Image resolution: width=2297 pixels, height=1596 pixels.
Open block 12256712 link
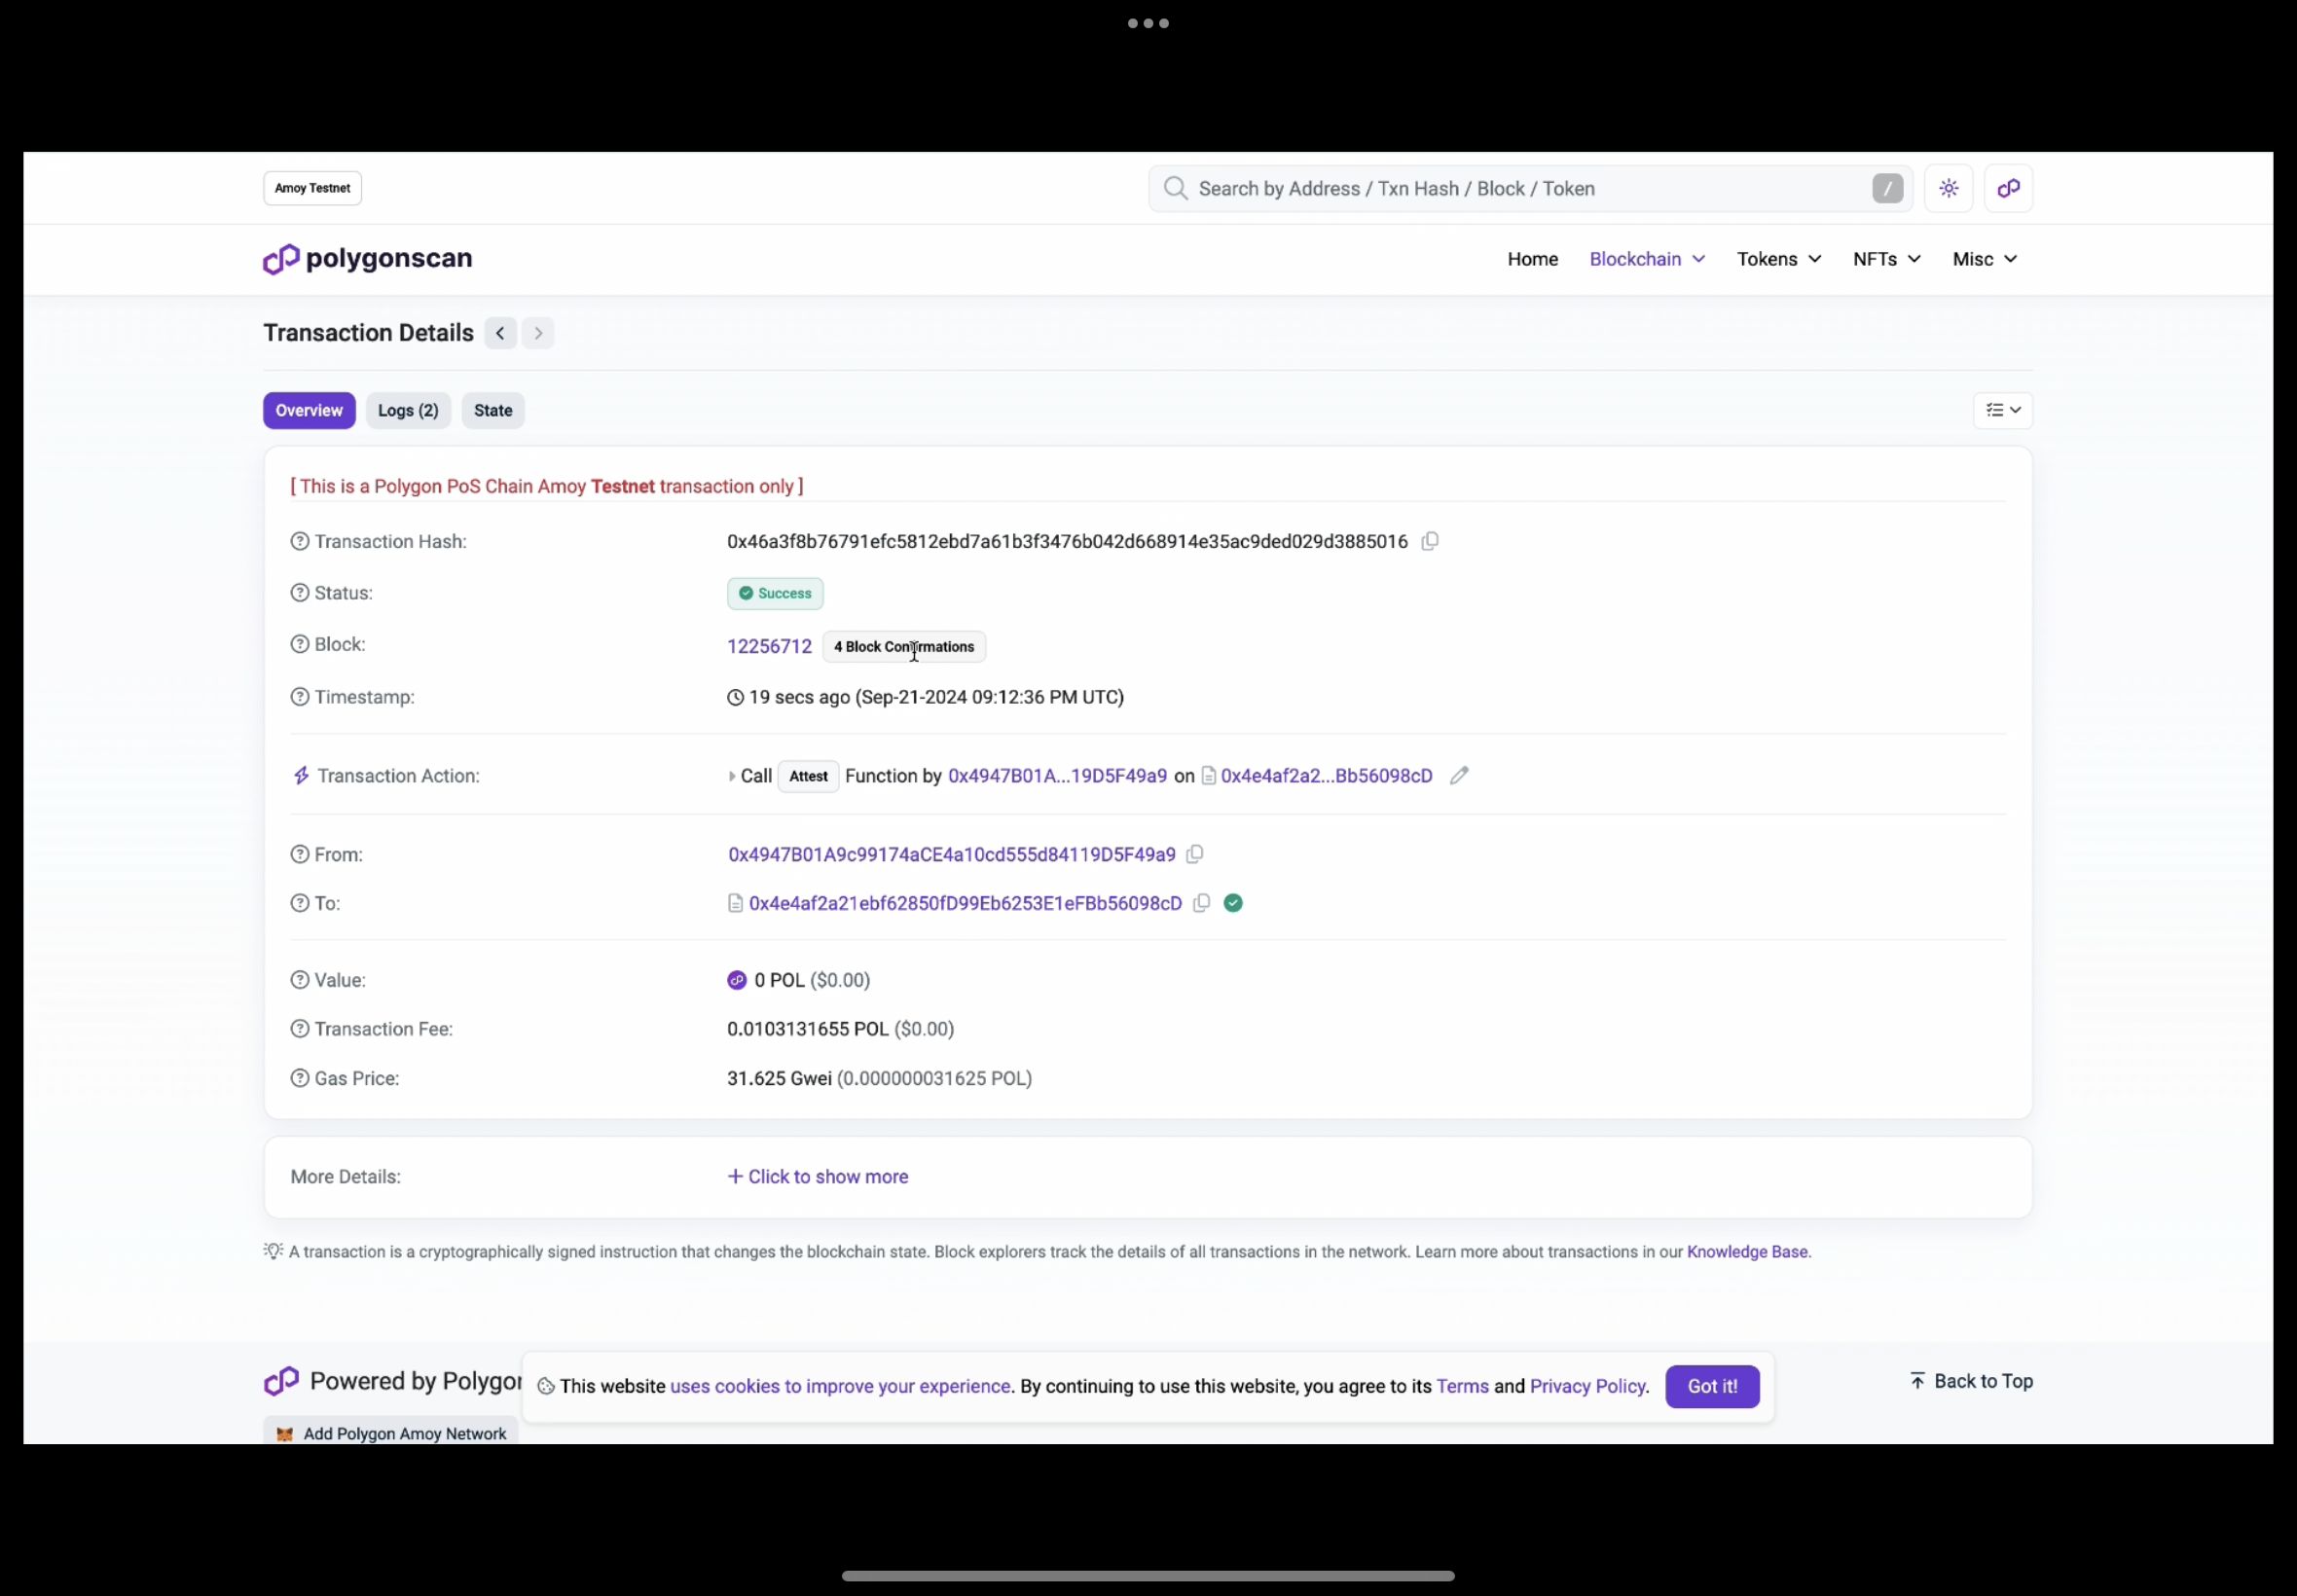(769, 646)
